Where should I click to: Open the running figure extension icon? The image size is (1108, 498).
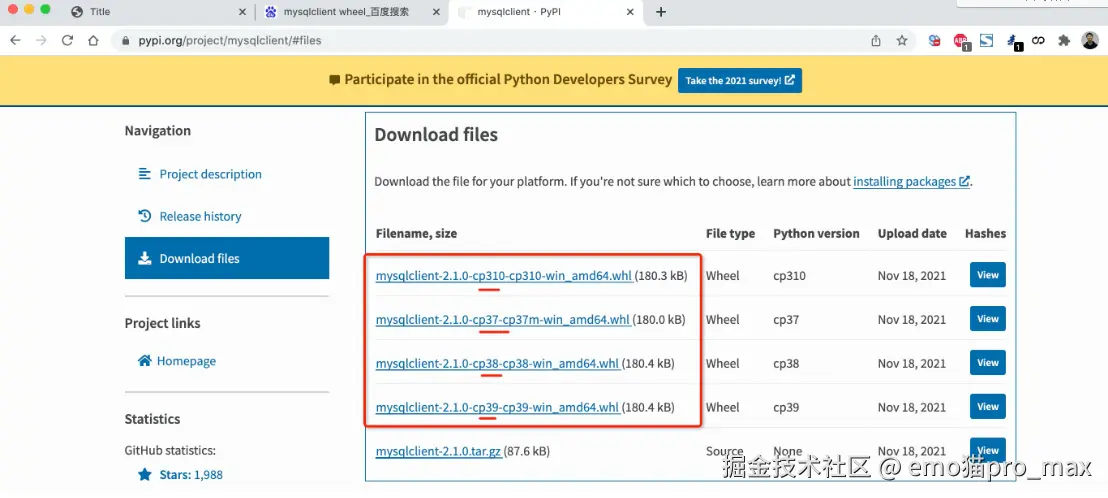tap(1013, 42)
